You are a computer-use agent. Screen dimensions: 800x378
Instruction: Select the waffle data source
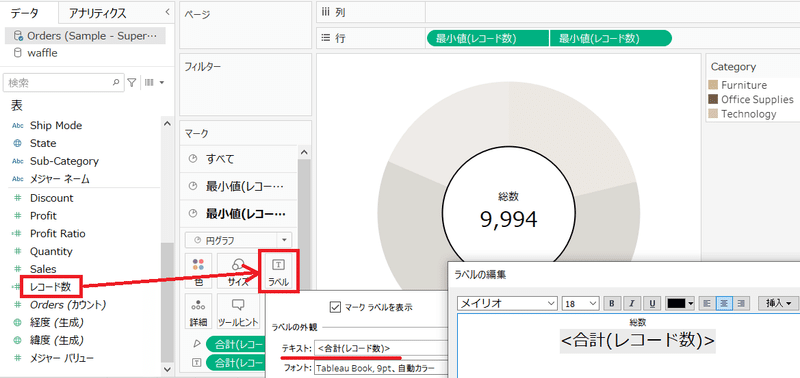[42, 53]
